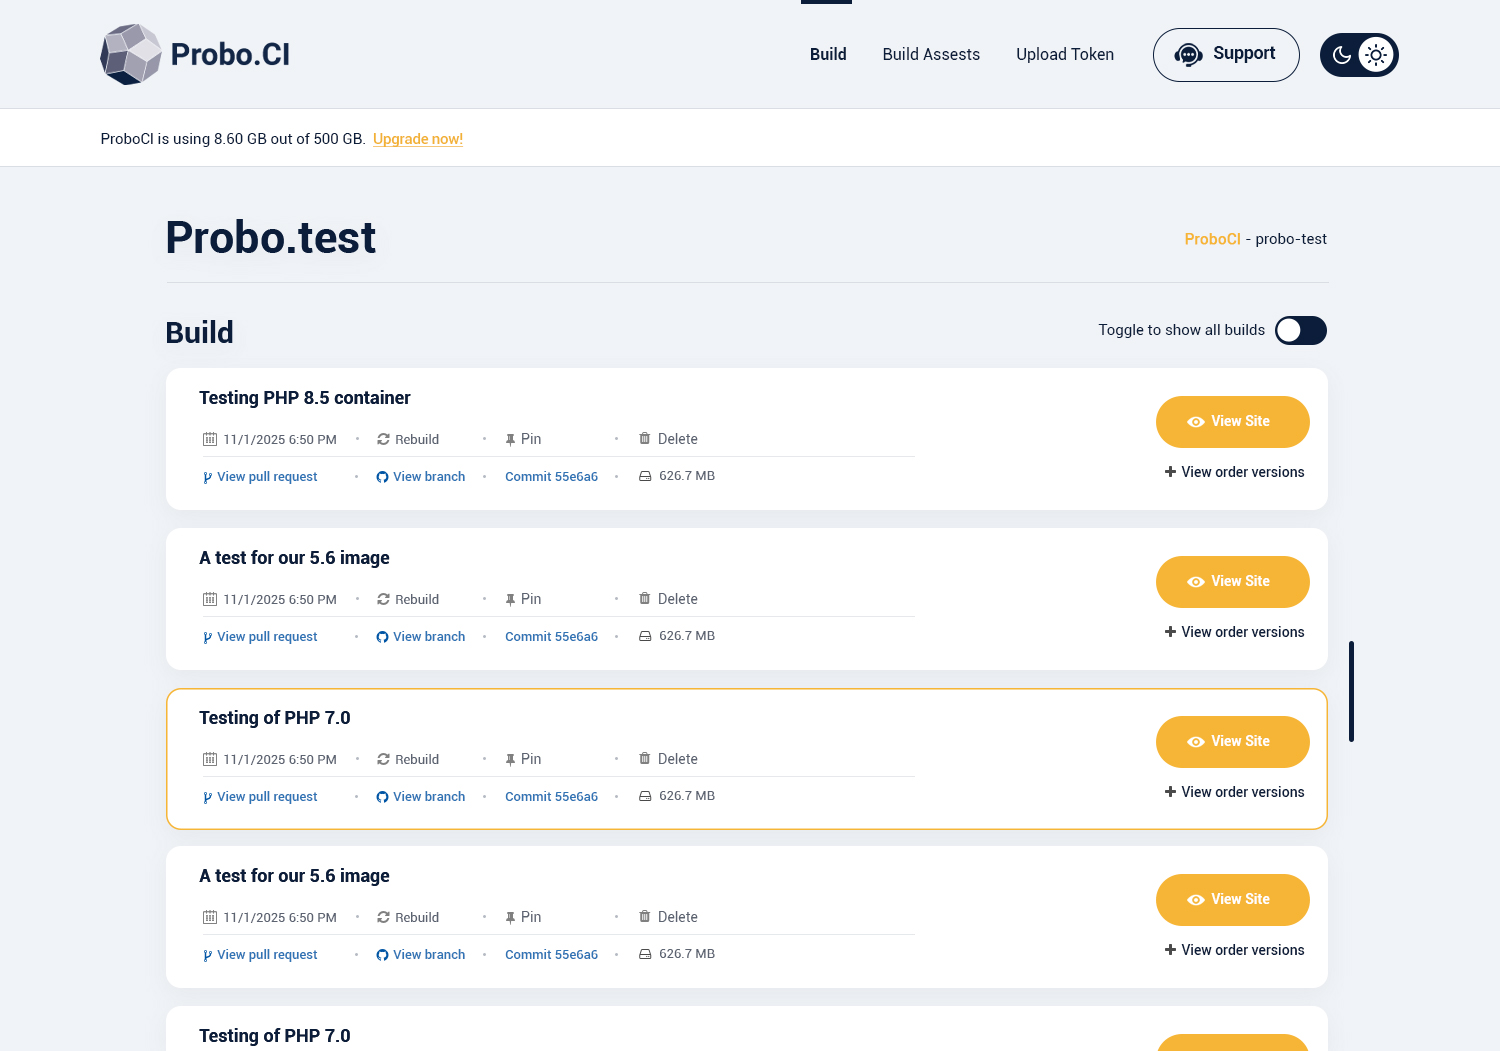Select light mode sun icon
1500x1051 pixels.
[1376, 55]
